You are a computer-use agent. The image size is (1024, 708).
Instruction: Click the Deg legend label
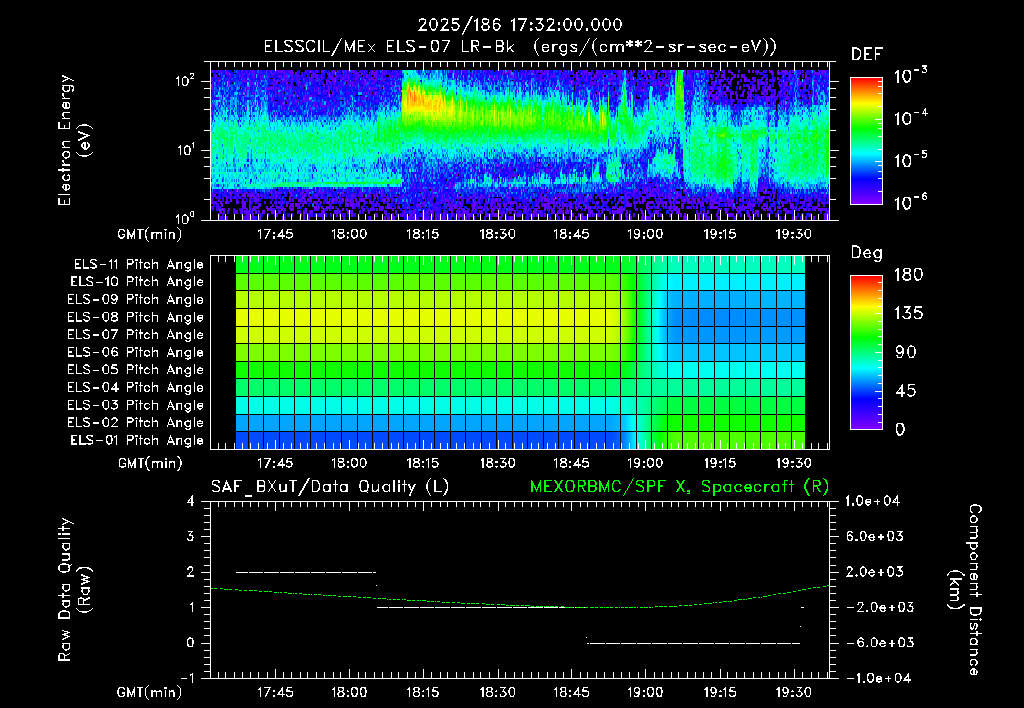tap(867, 253)
